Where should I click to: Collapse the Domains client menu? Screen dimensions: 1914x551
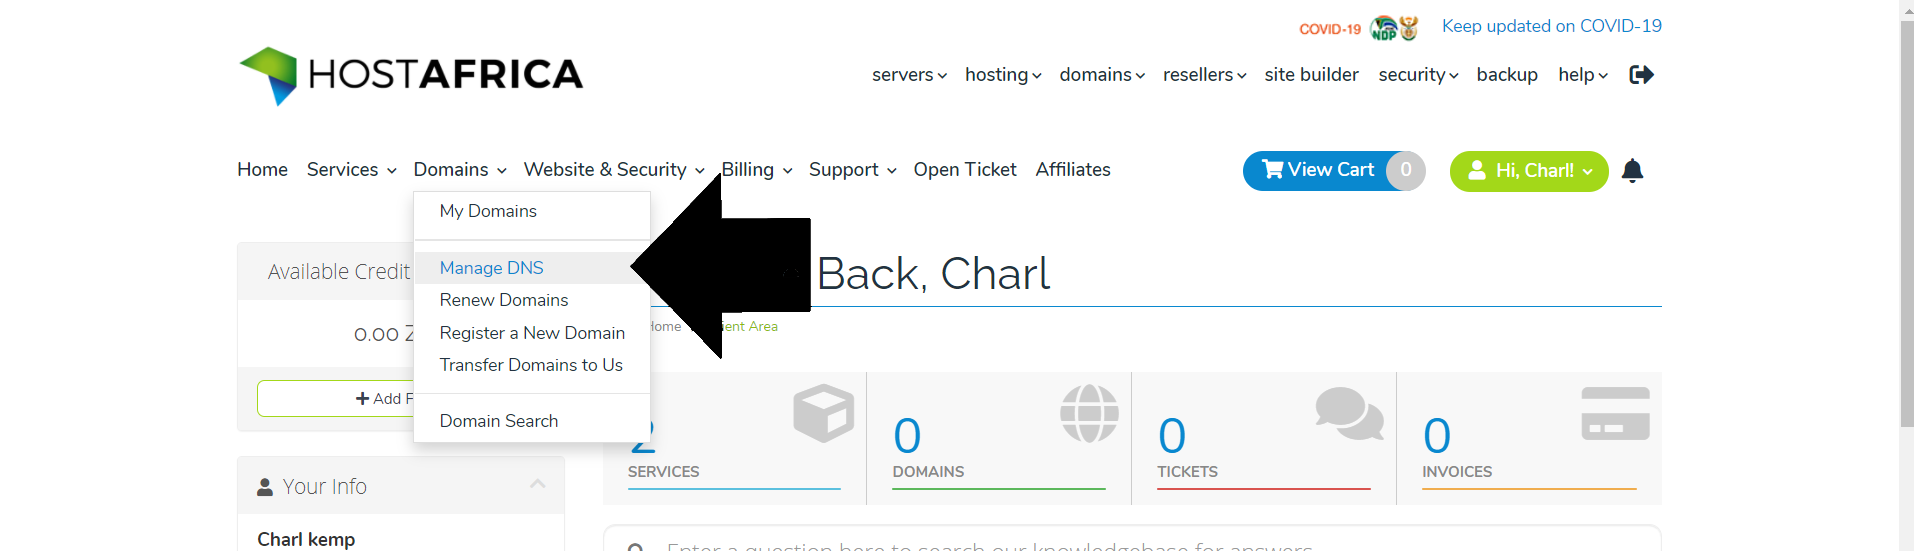(460, 170)
